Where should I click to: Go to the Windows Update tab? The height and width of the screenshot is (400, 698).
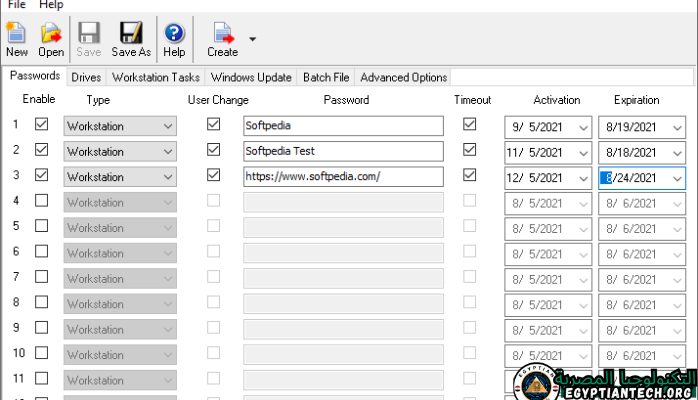tap(250, 77)
